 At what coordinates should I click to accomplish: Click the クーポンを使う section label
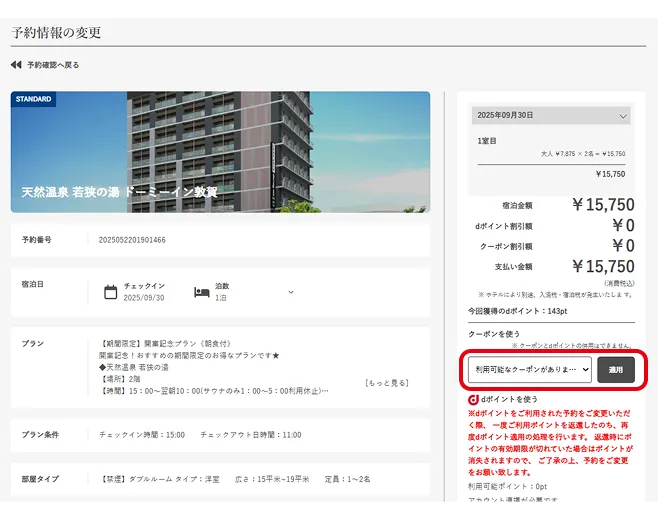494,334
